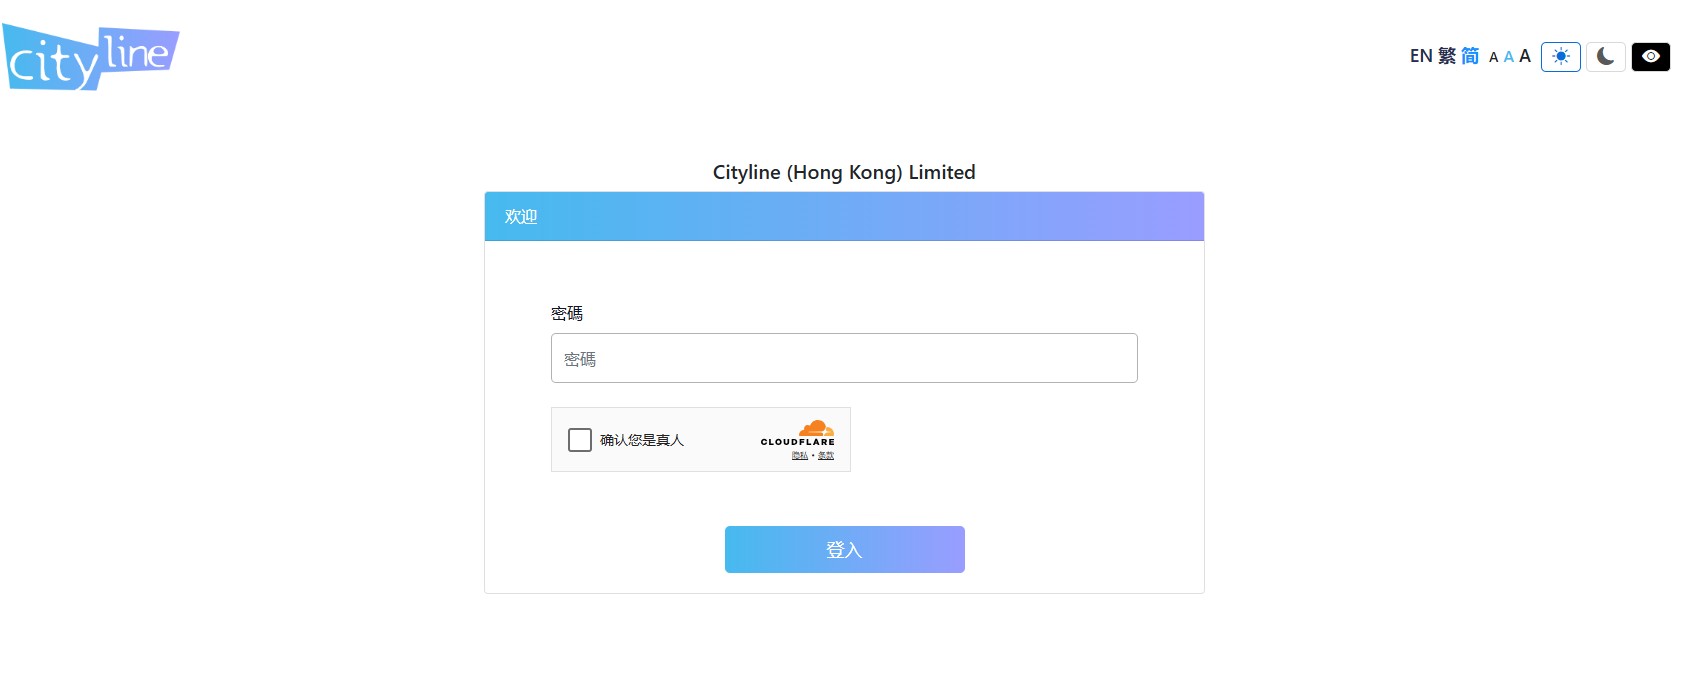The height and width of the screenshot is (676, 1694).
Task: Click the 登入 login button
Action: [x=845, y=550]
